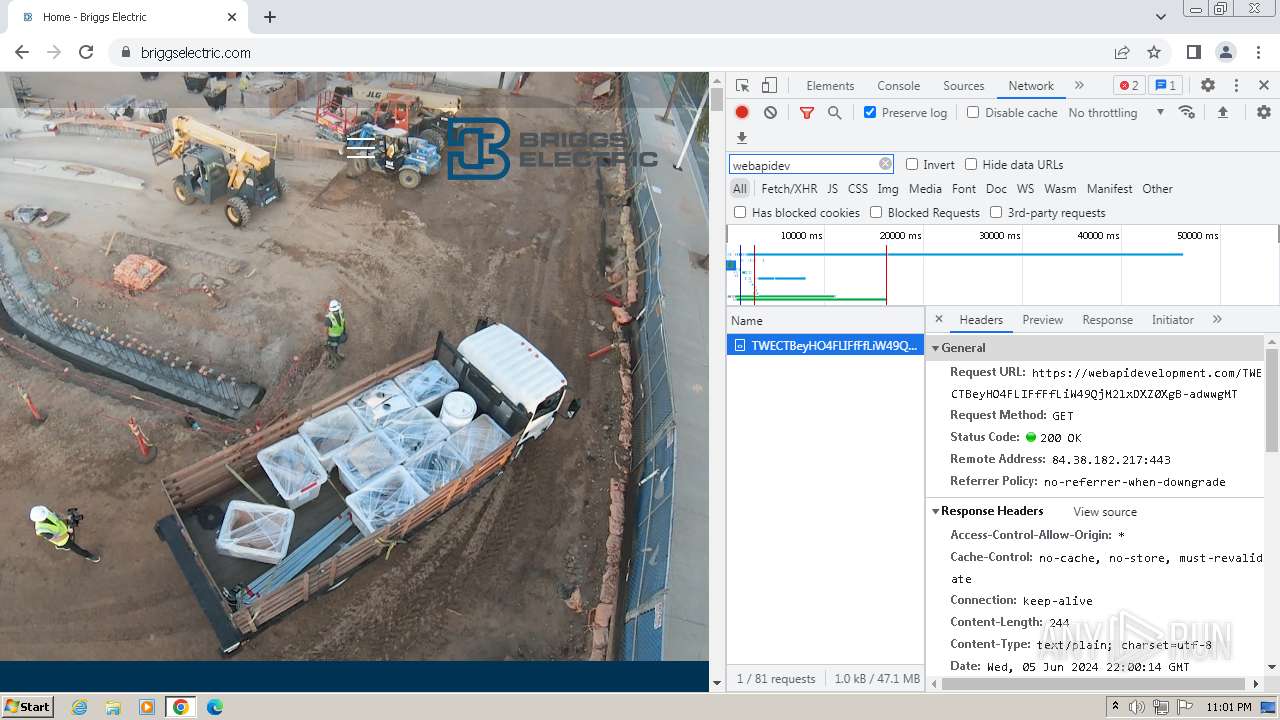Check Blocked Requests checkbox
The height and width of the screenshot is (720, 1280).
pos(876,212)
